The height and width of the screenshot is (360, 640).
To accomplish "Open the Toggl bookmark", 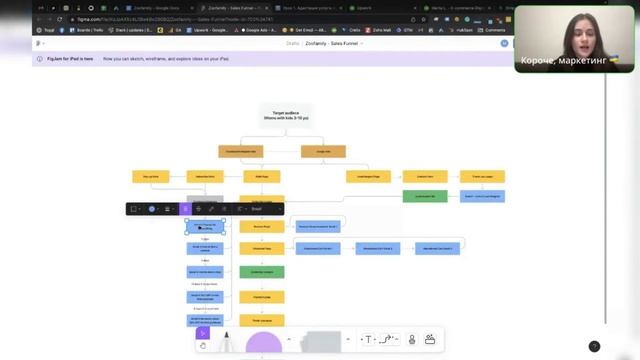I will [x=45, y=30].
